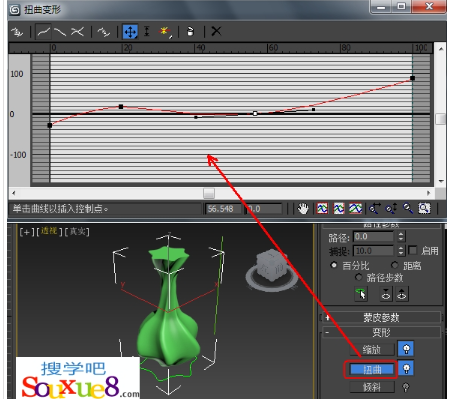Enable the 启用 snap checkbox
The width and height of the screenshot is (456, 399).
412,250
